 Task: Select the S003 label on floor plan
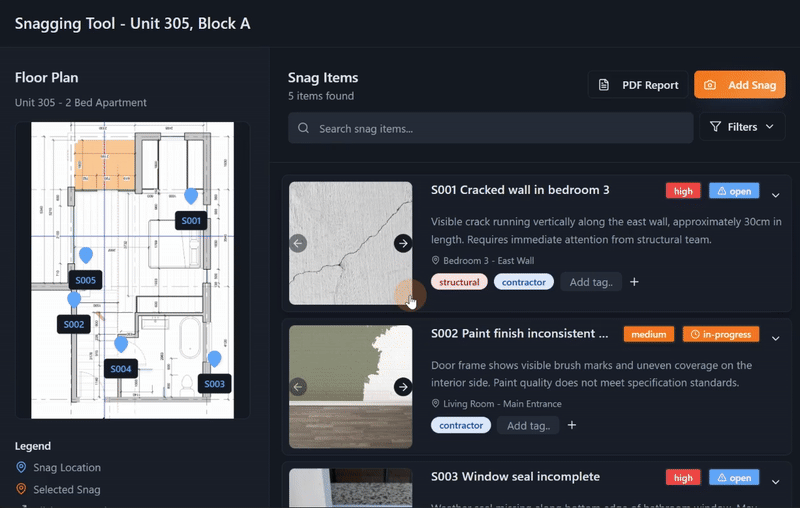pos(214,384)
